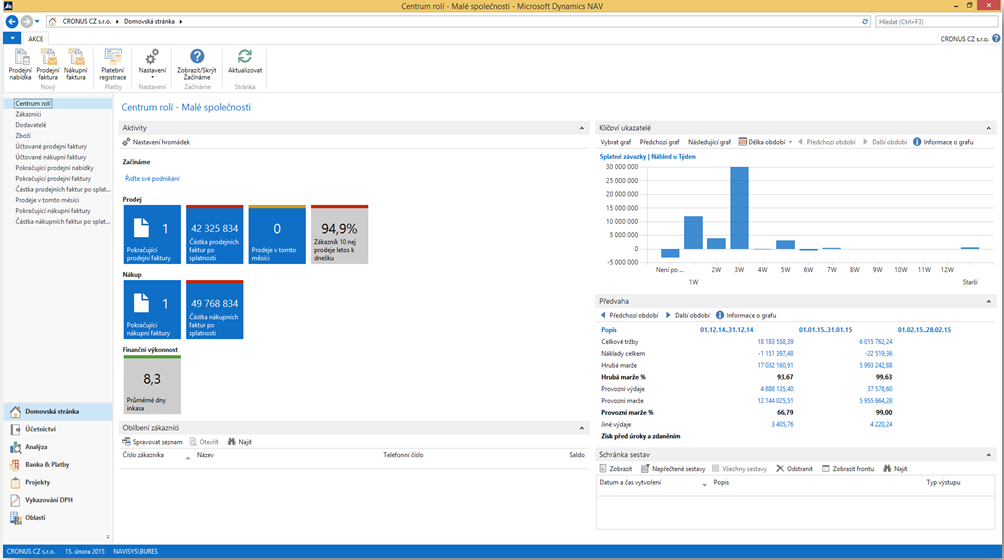Select Zákazníci in the left tree
The width and height of the screenshot is (1004, 560).
click(30, 114)
